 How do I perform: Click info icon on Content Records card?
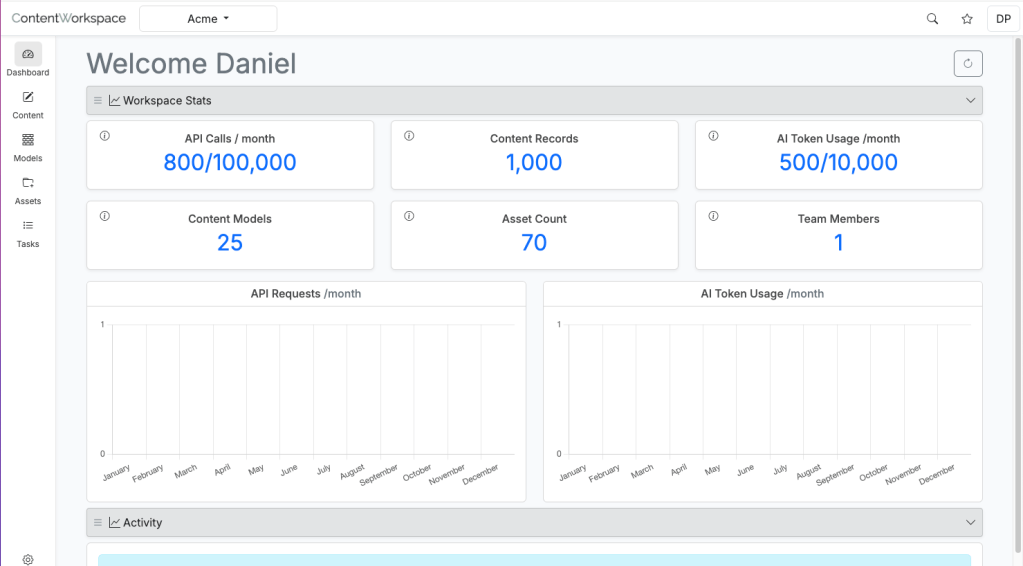tap(409, 136)
